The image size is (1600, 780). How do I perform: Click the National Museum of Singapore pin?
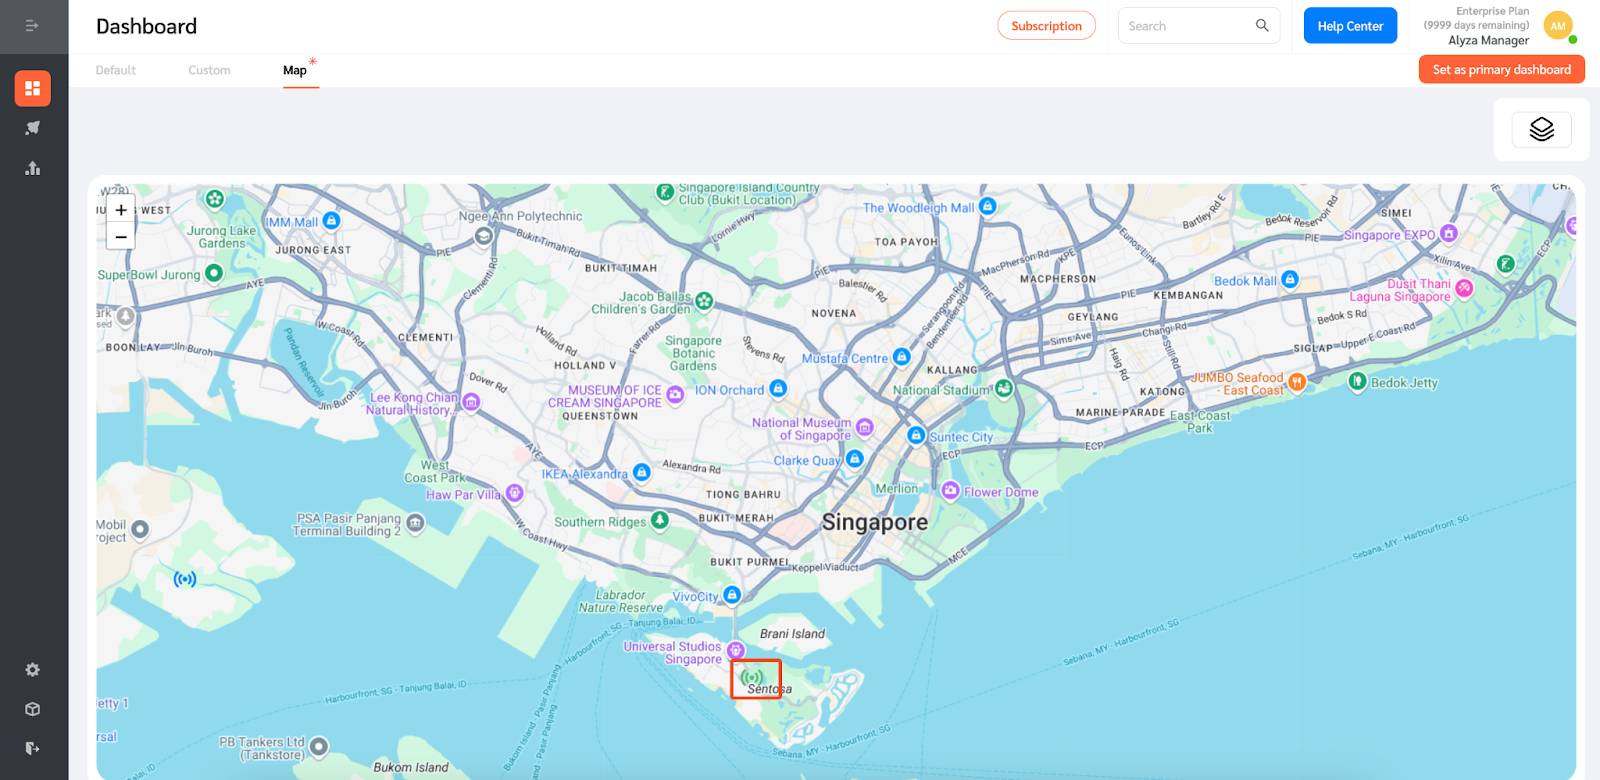point(865,428)
